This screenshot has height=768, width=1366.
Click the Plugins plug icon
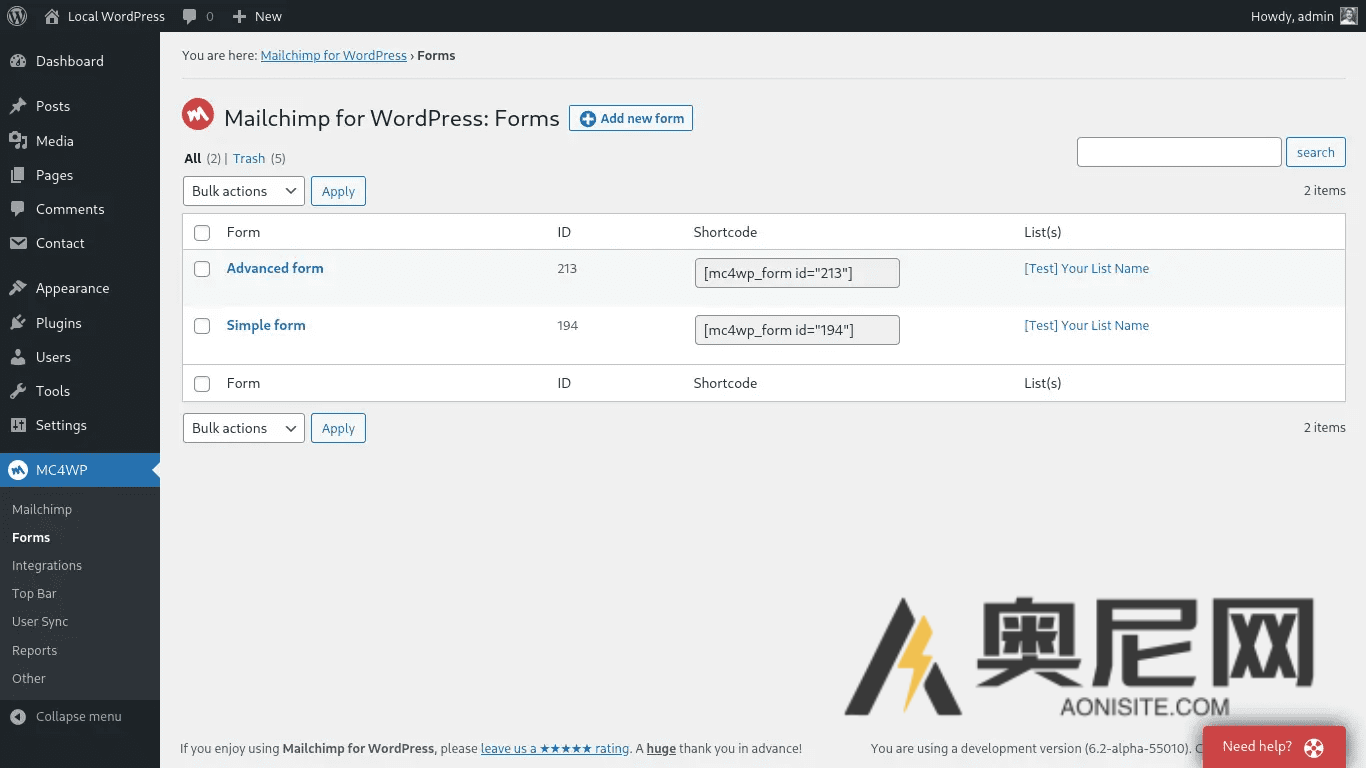click(18, 323)
